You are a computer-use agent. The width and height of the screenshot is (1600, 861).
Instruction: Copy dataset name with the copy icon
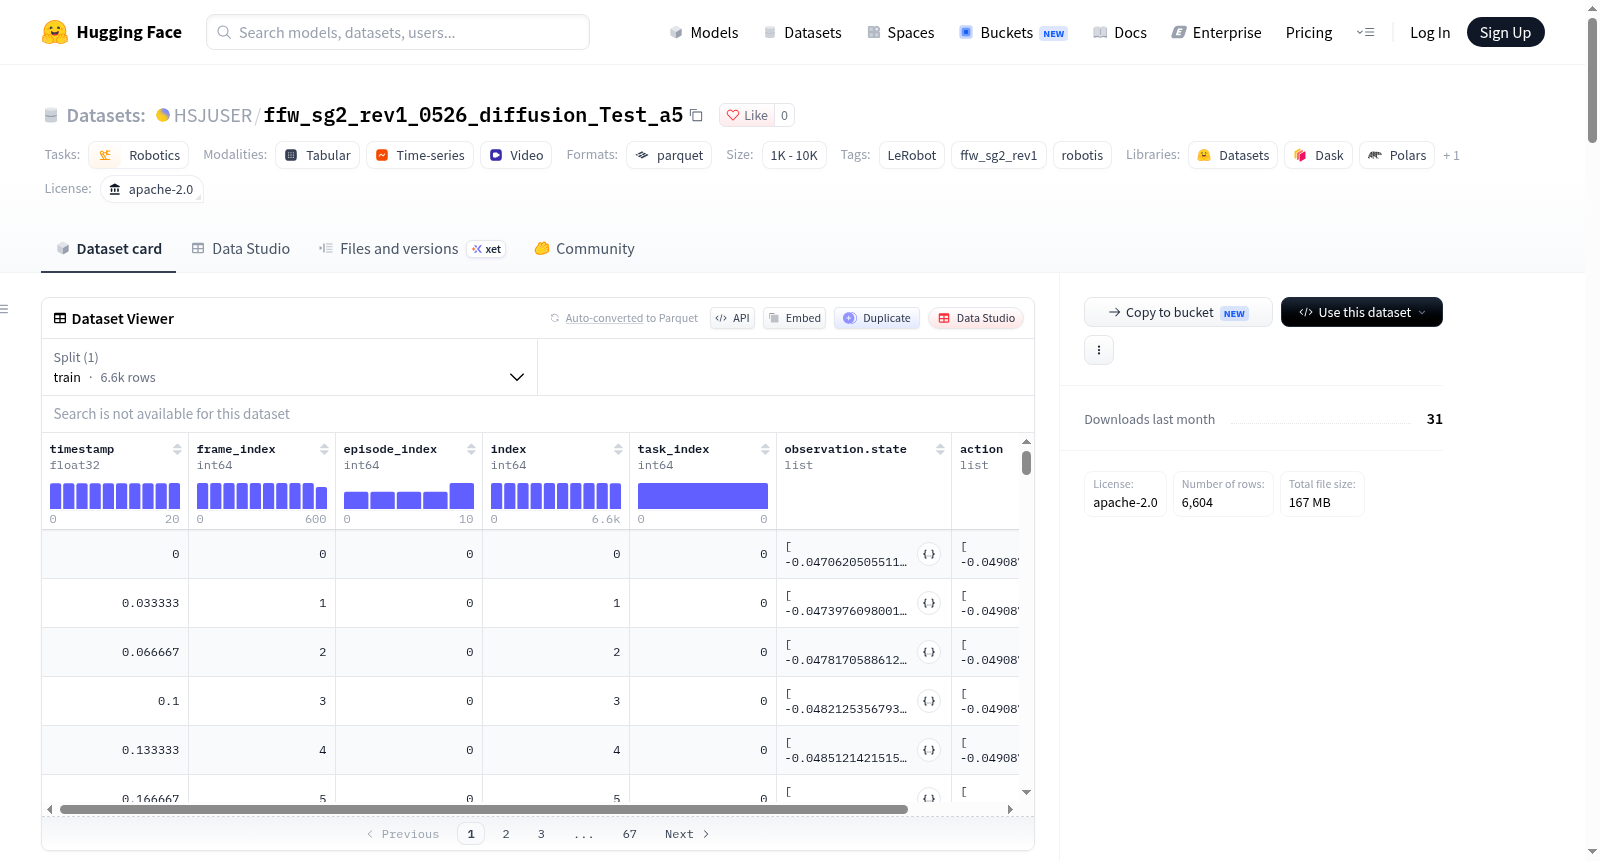coord(697,115)
